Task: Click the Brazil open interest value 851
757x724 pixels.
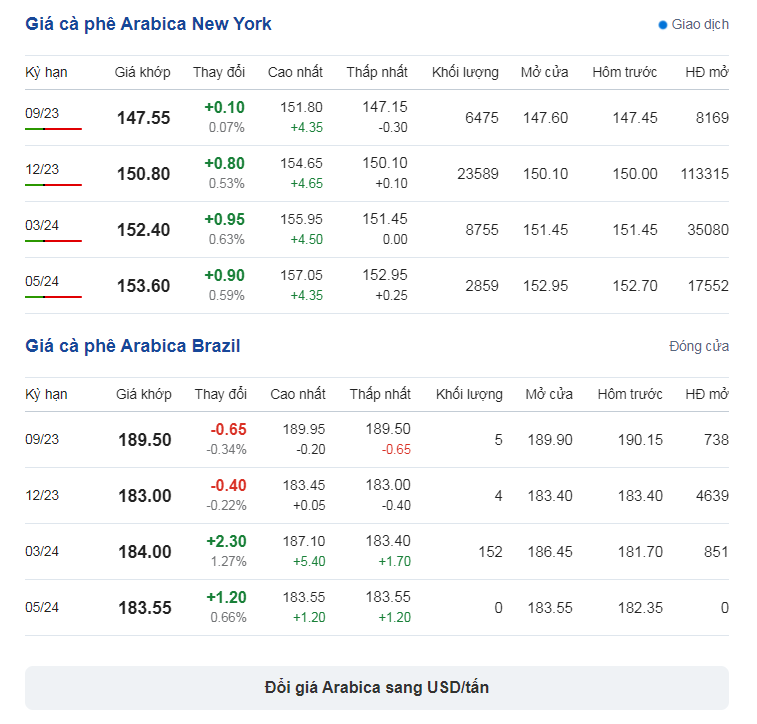Action: point(716,552)
